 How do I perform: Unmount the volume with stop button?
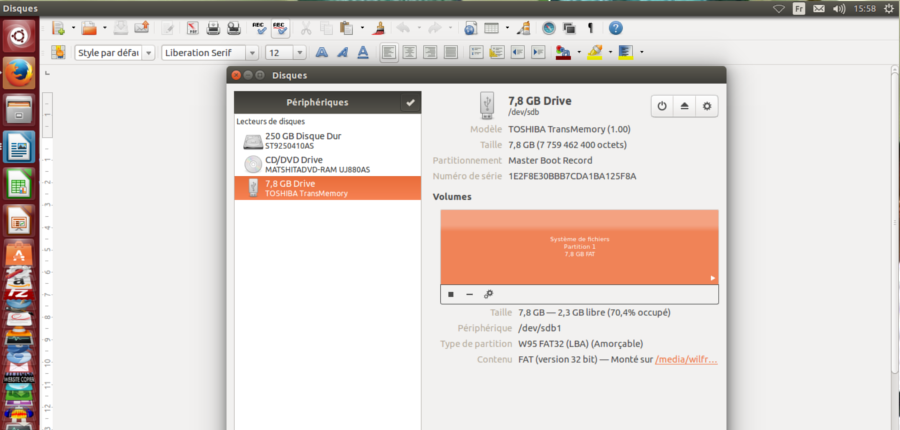coord(451,294)
